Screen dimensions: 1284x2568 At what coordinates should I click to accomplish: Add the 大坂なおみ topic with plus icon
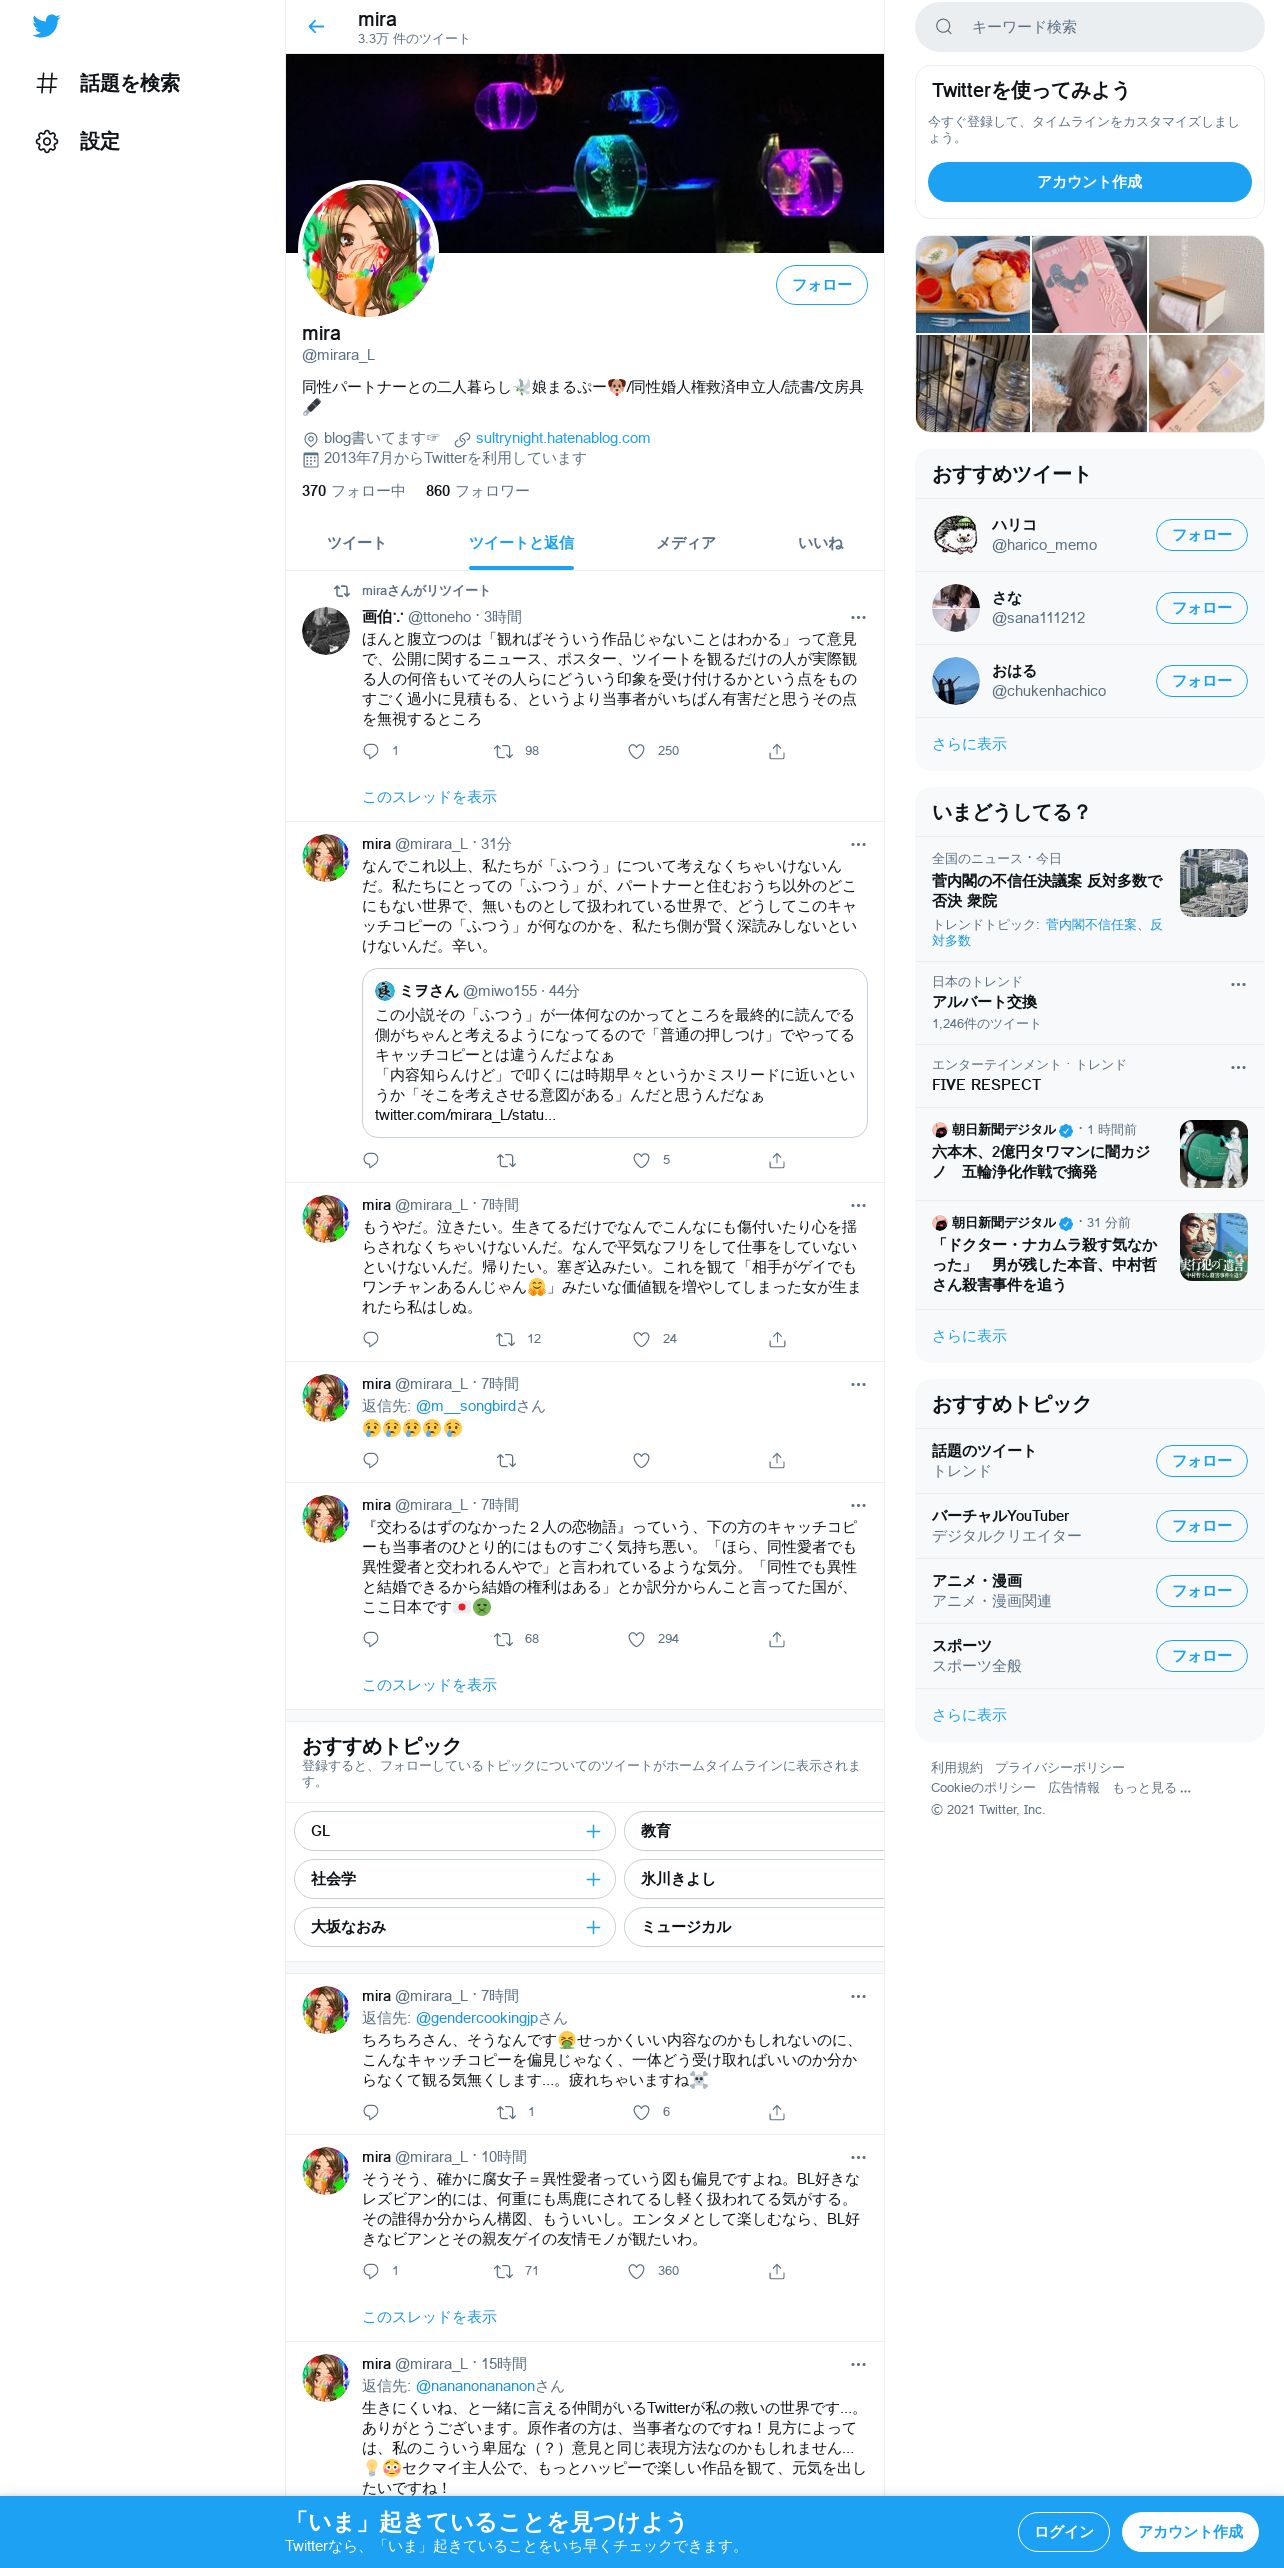pos(593,1927)
